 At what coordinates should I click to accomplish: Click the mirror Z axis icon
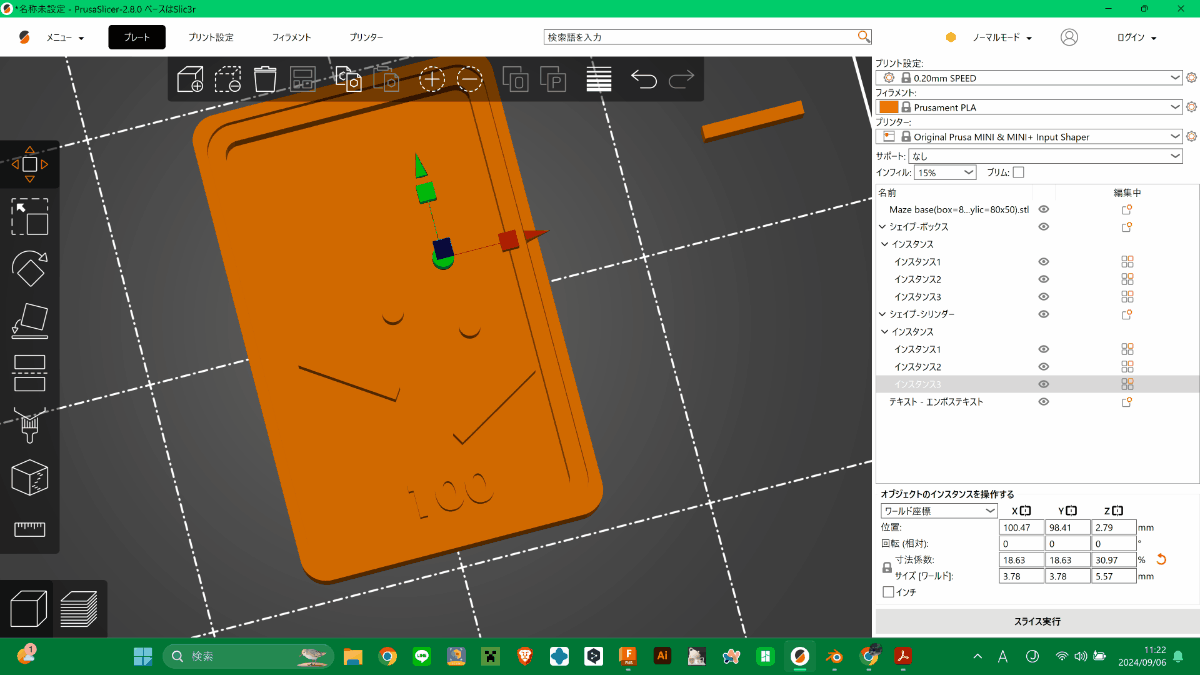(1117, 510)
